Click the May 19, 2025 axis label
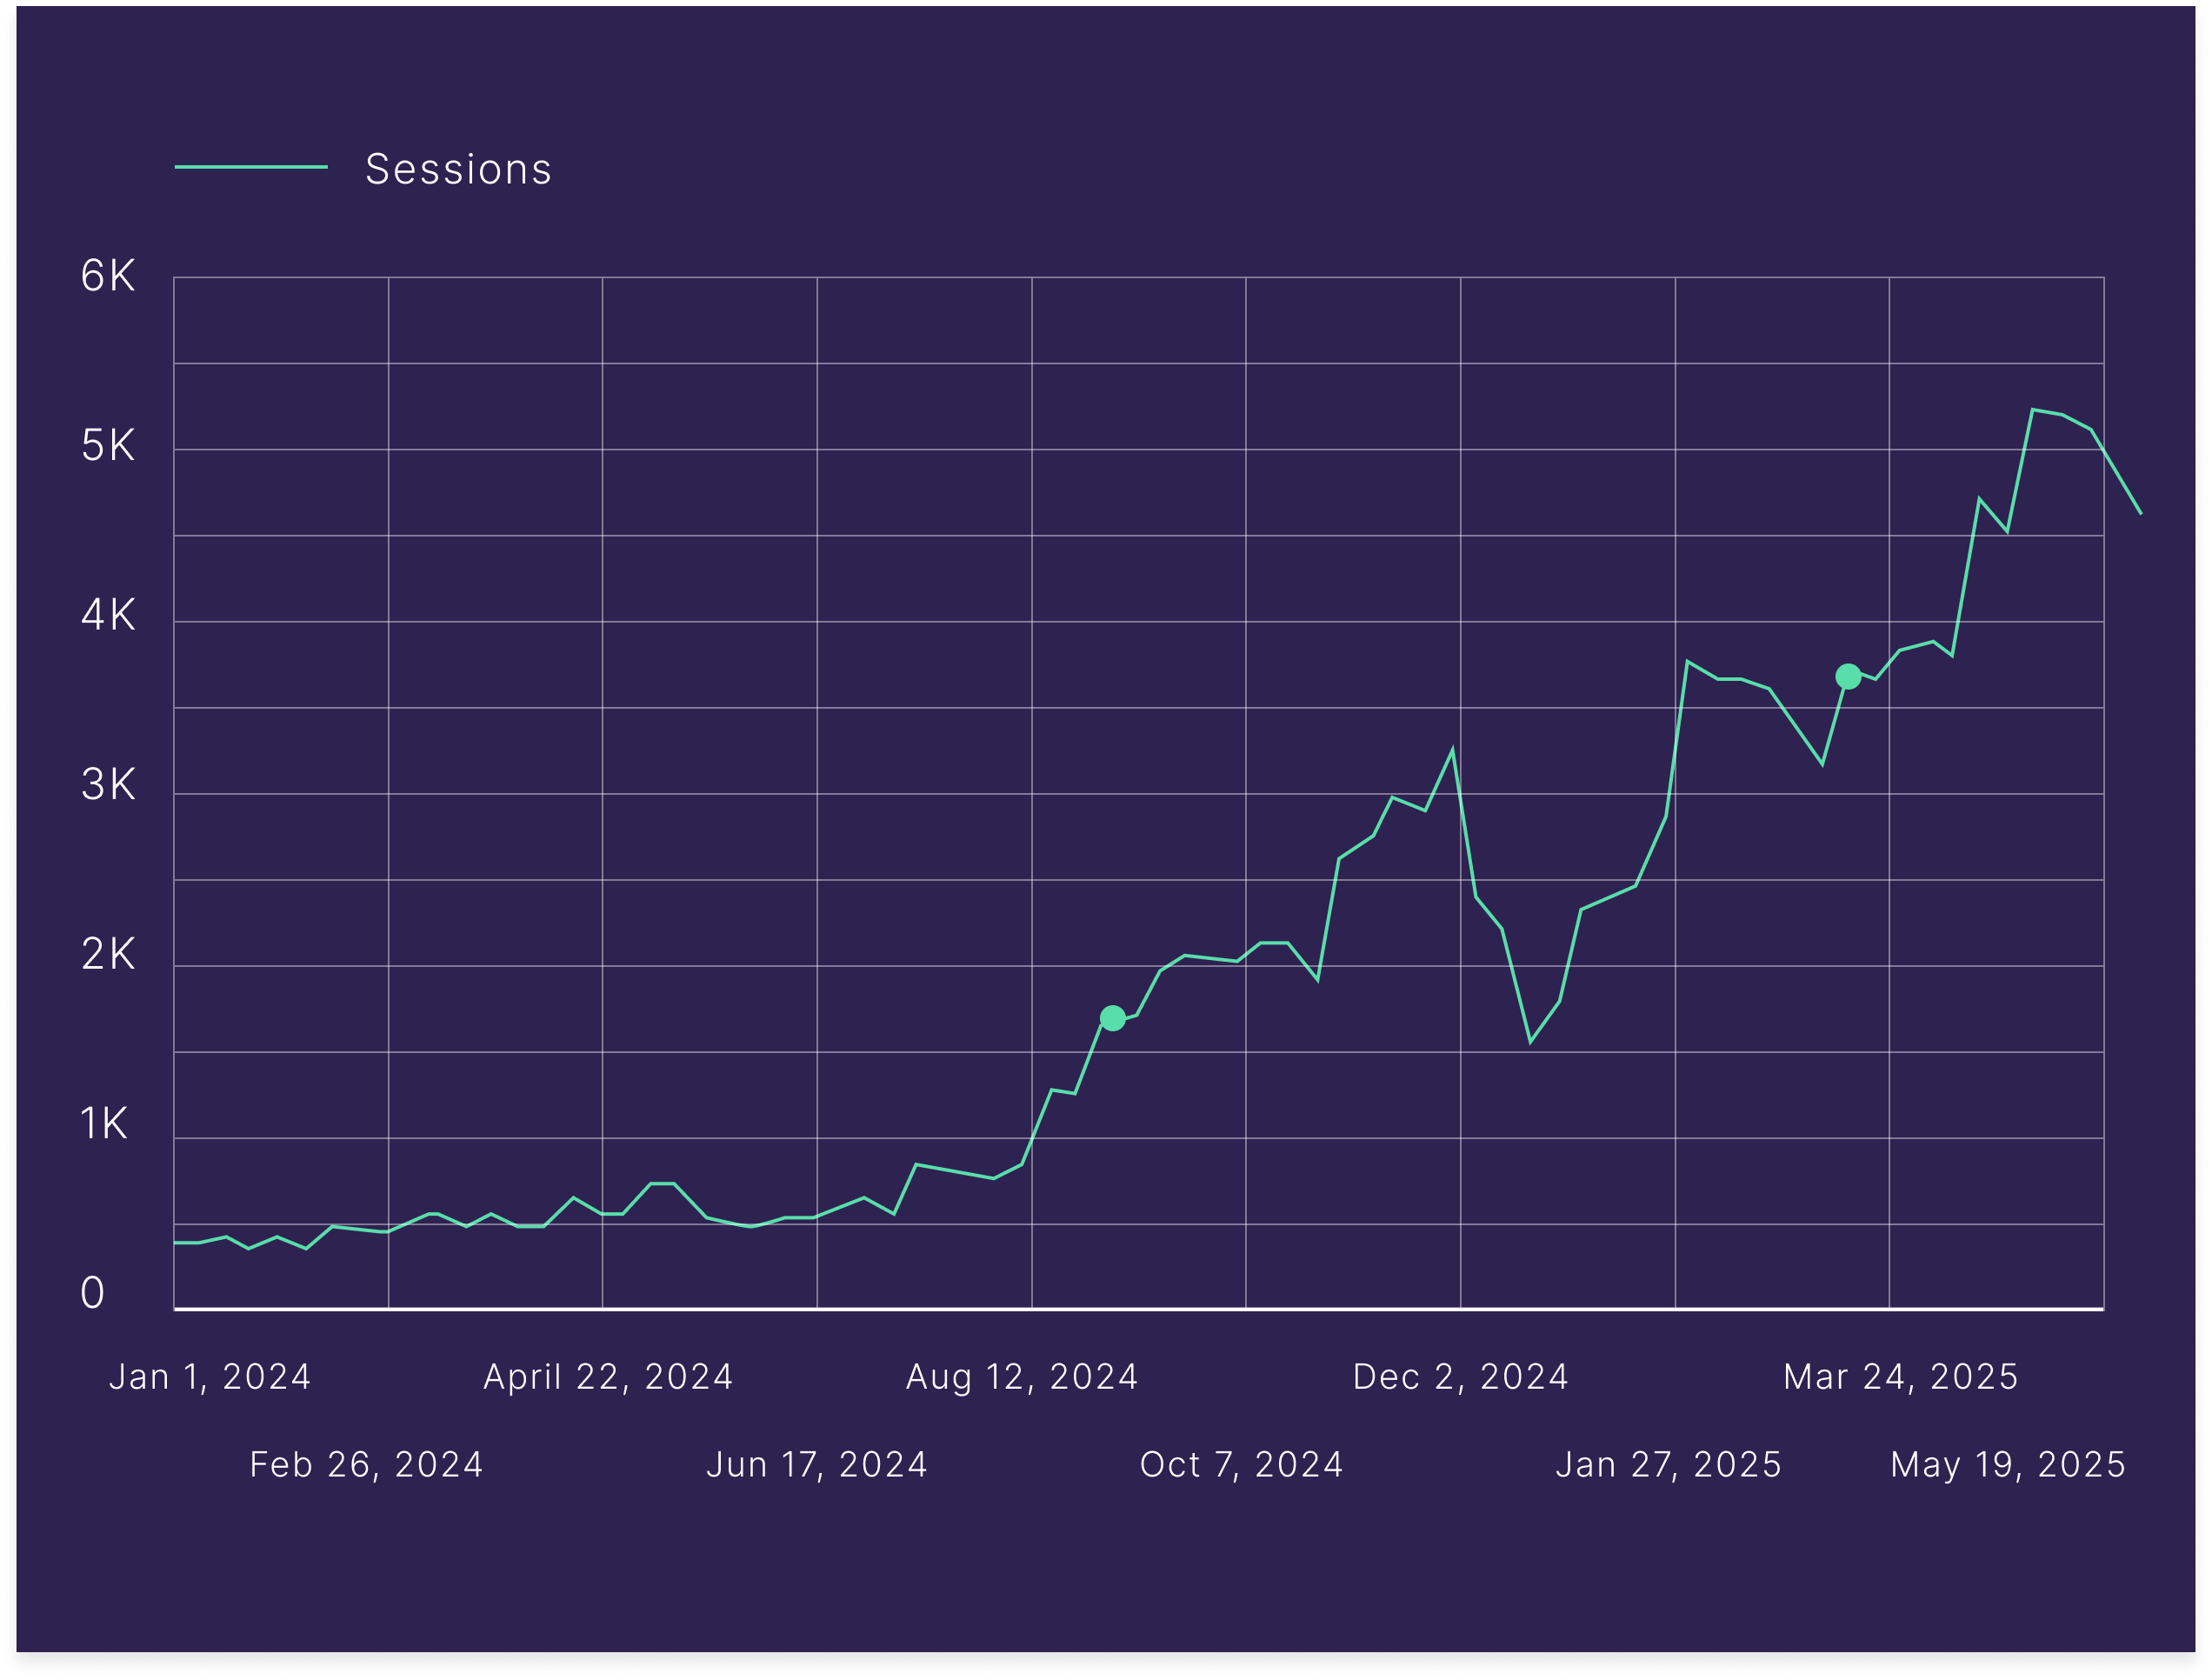 [x=2008, y=1465]
